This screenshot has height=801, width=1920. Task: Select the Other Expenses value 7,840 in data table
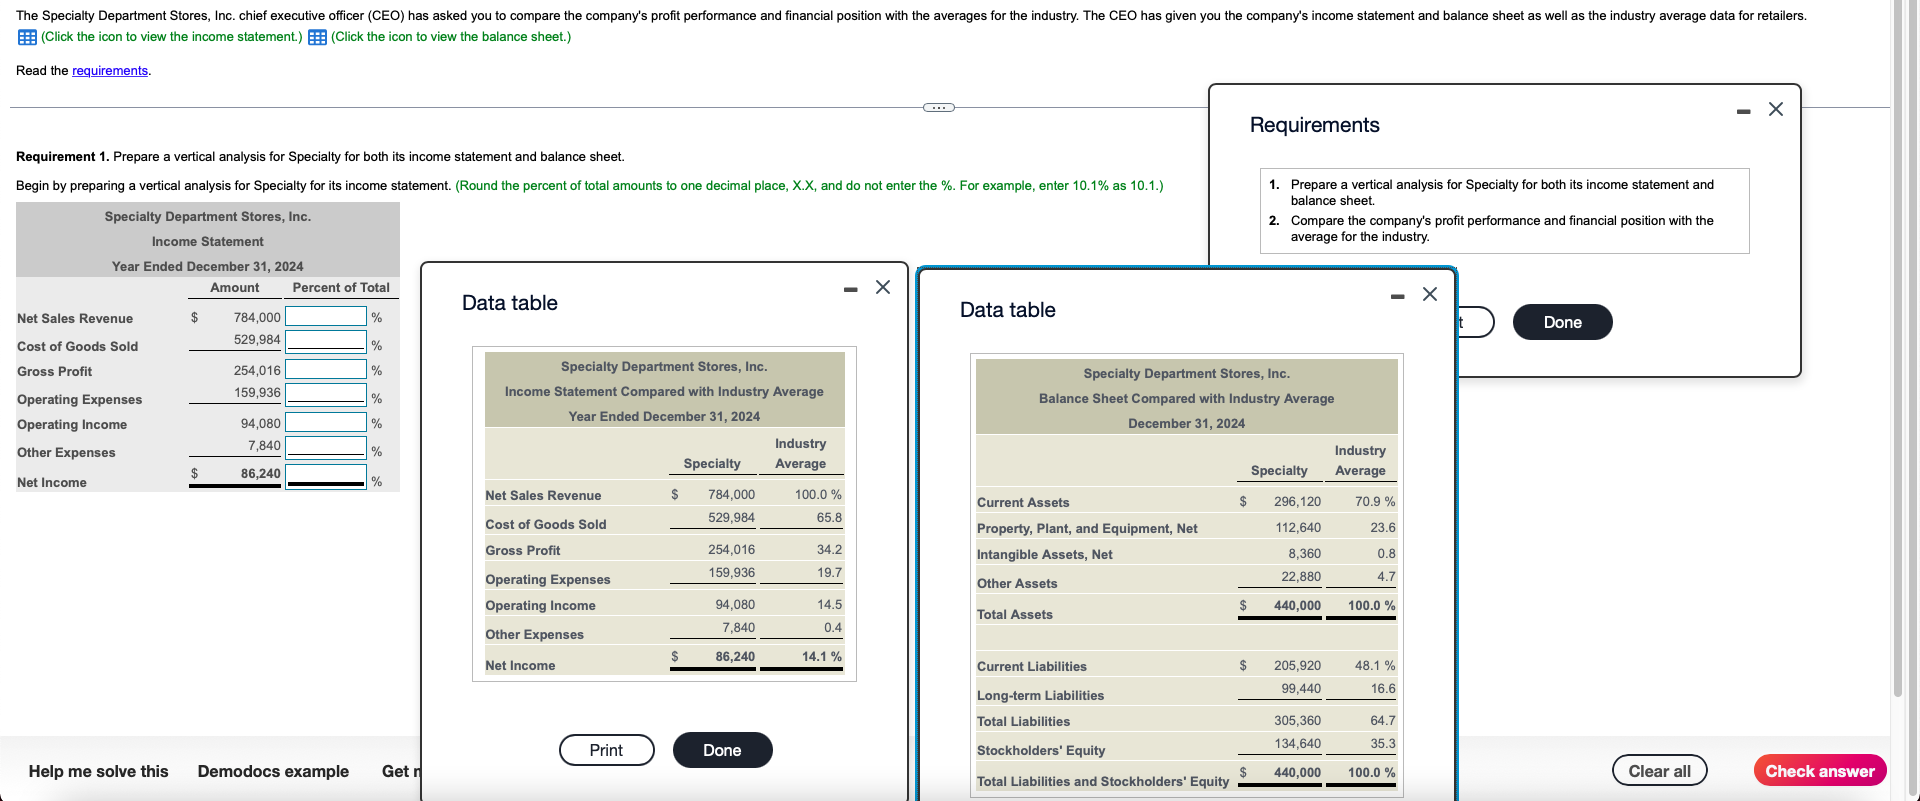(x=739, y=628)
